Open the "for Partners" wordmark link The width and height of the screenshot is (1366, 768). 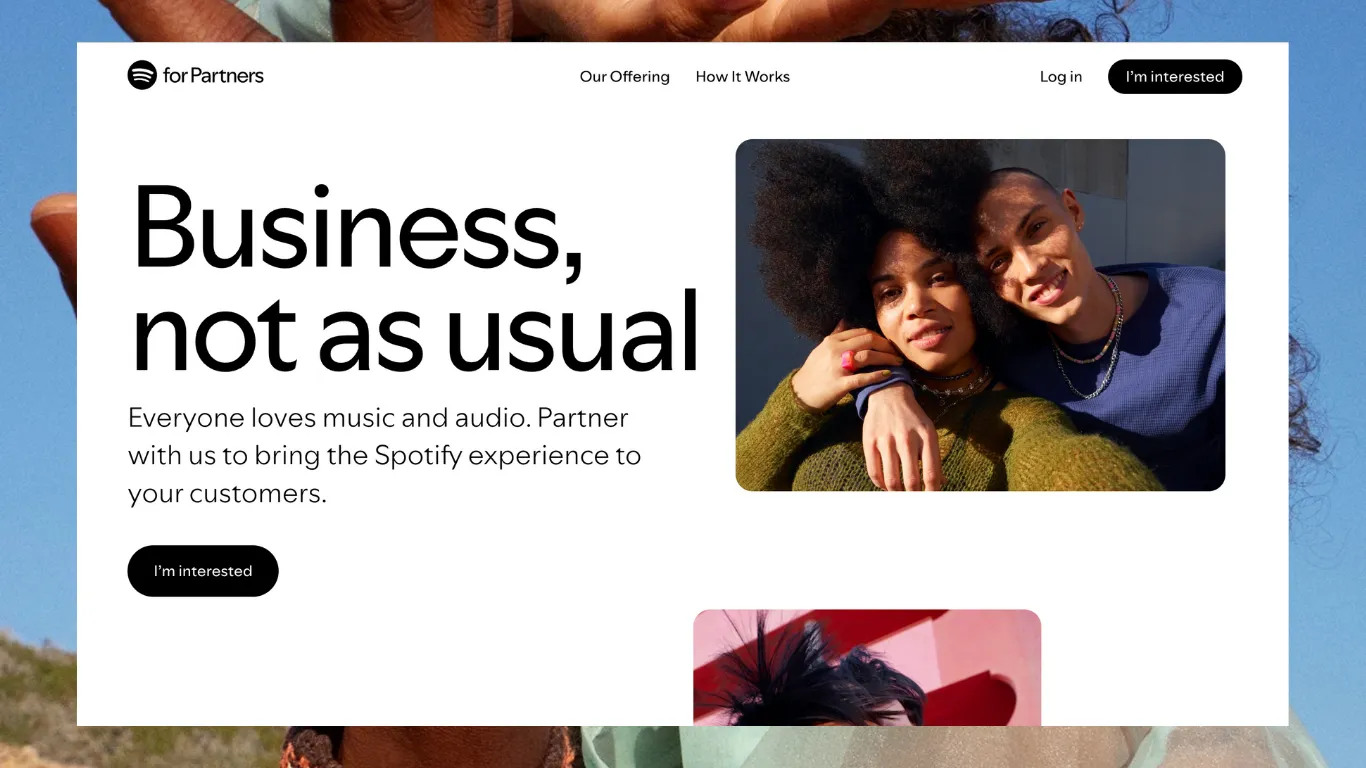click(x=213, y=76)
